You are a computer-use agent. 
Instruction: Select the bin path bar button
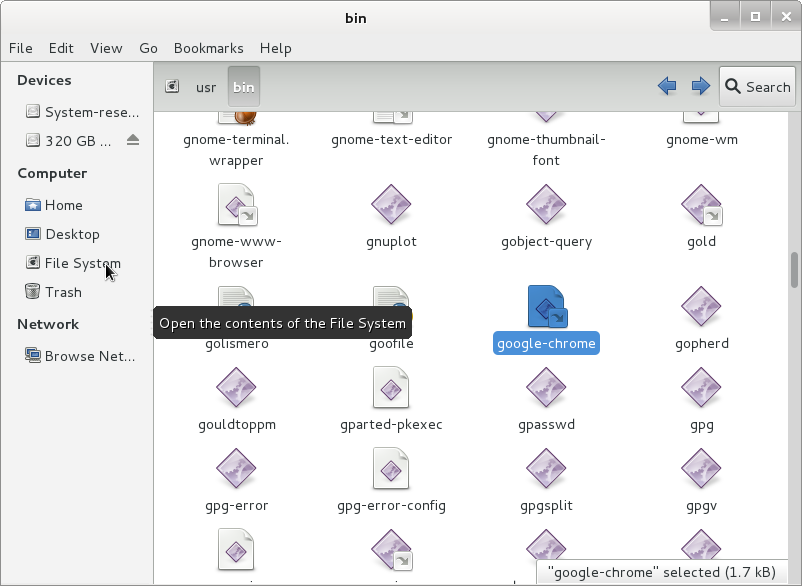coord(243,87)
